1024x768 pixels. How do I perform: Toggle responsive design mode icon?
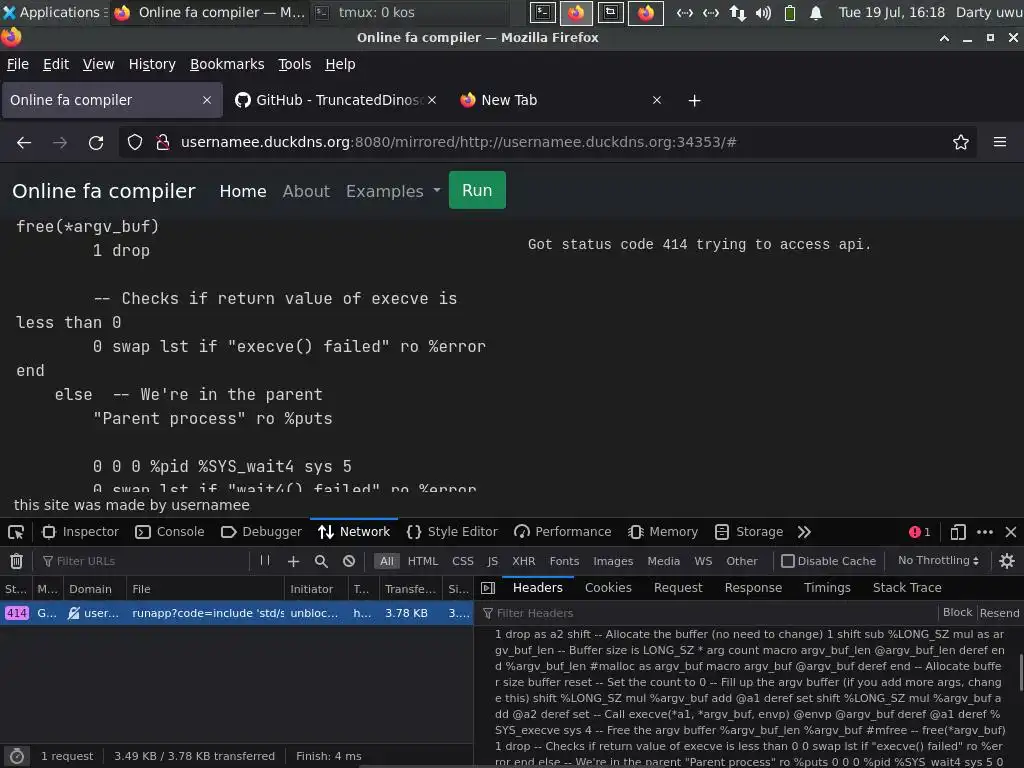tap(957, 532)
